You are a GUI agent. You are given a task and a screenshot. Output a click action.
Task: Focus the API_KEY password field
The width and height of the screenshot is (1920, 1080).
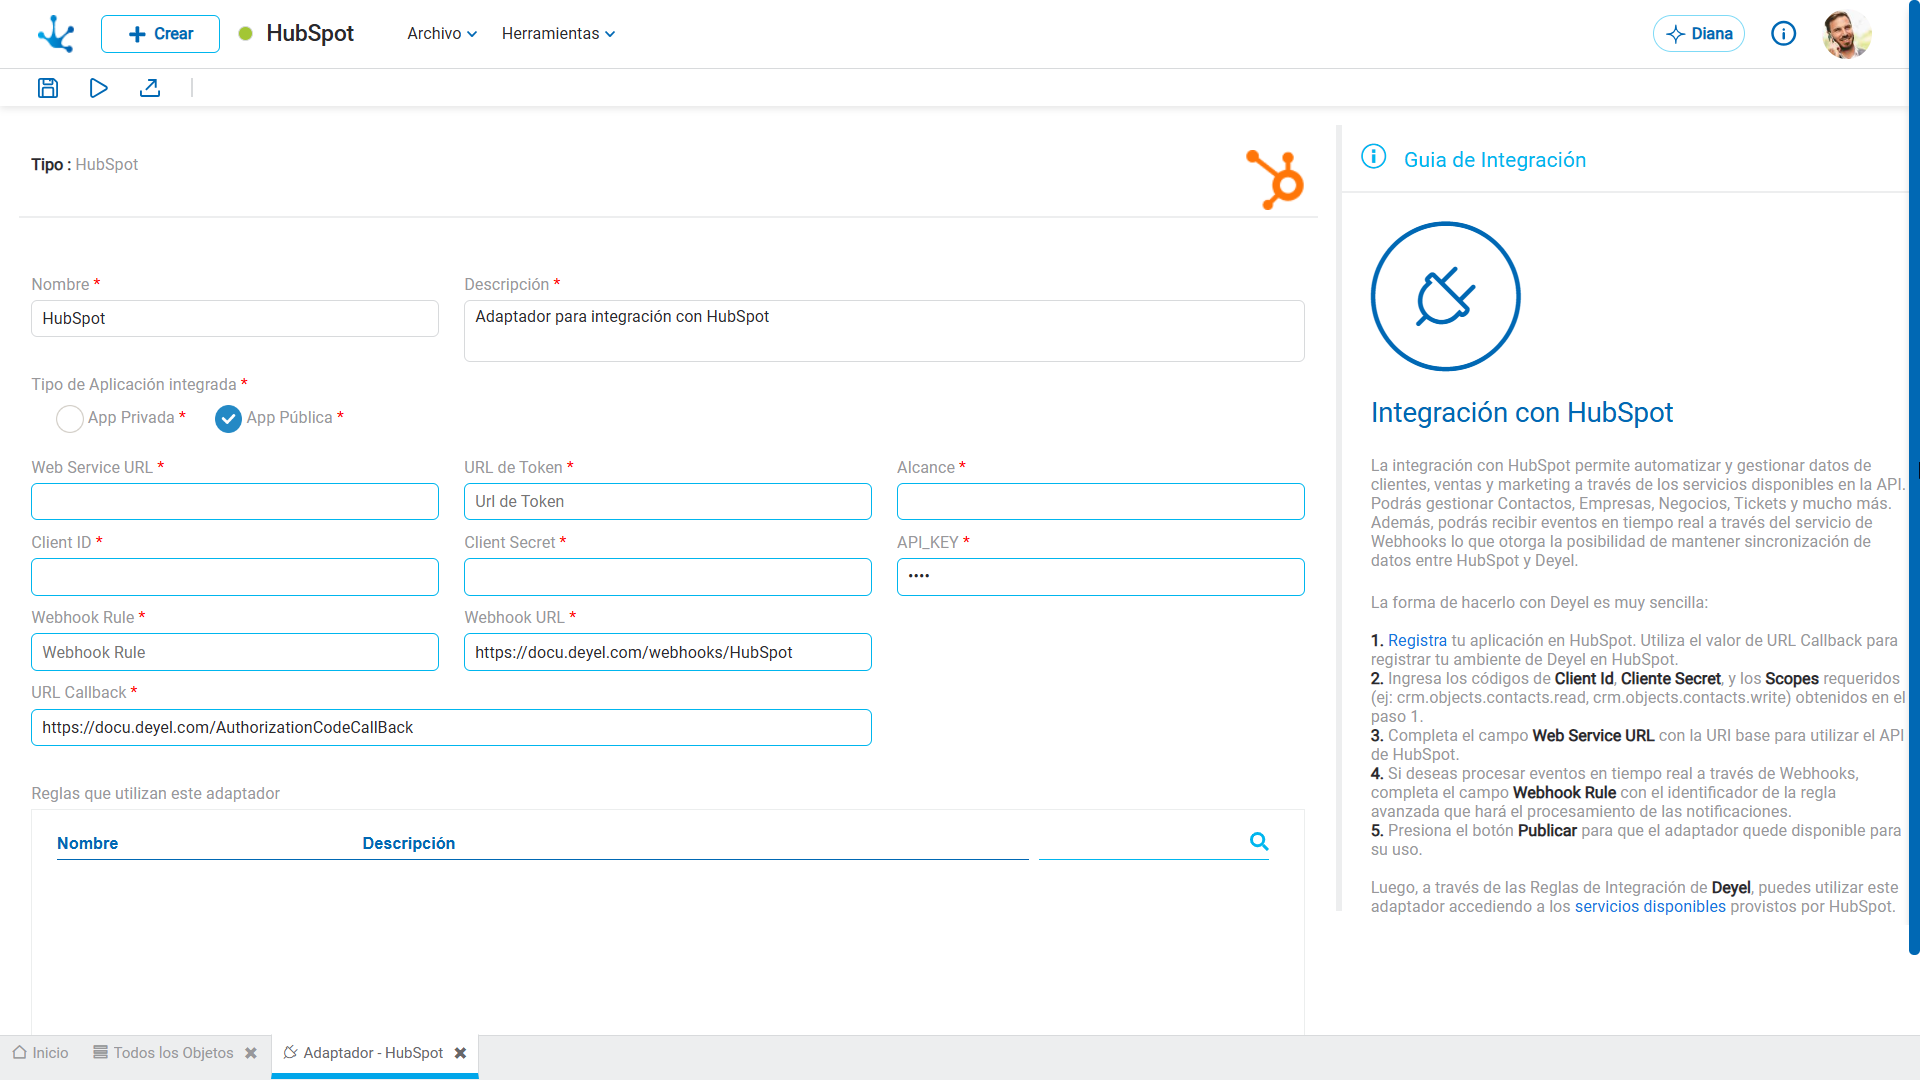click(x=1101, y=577)
